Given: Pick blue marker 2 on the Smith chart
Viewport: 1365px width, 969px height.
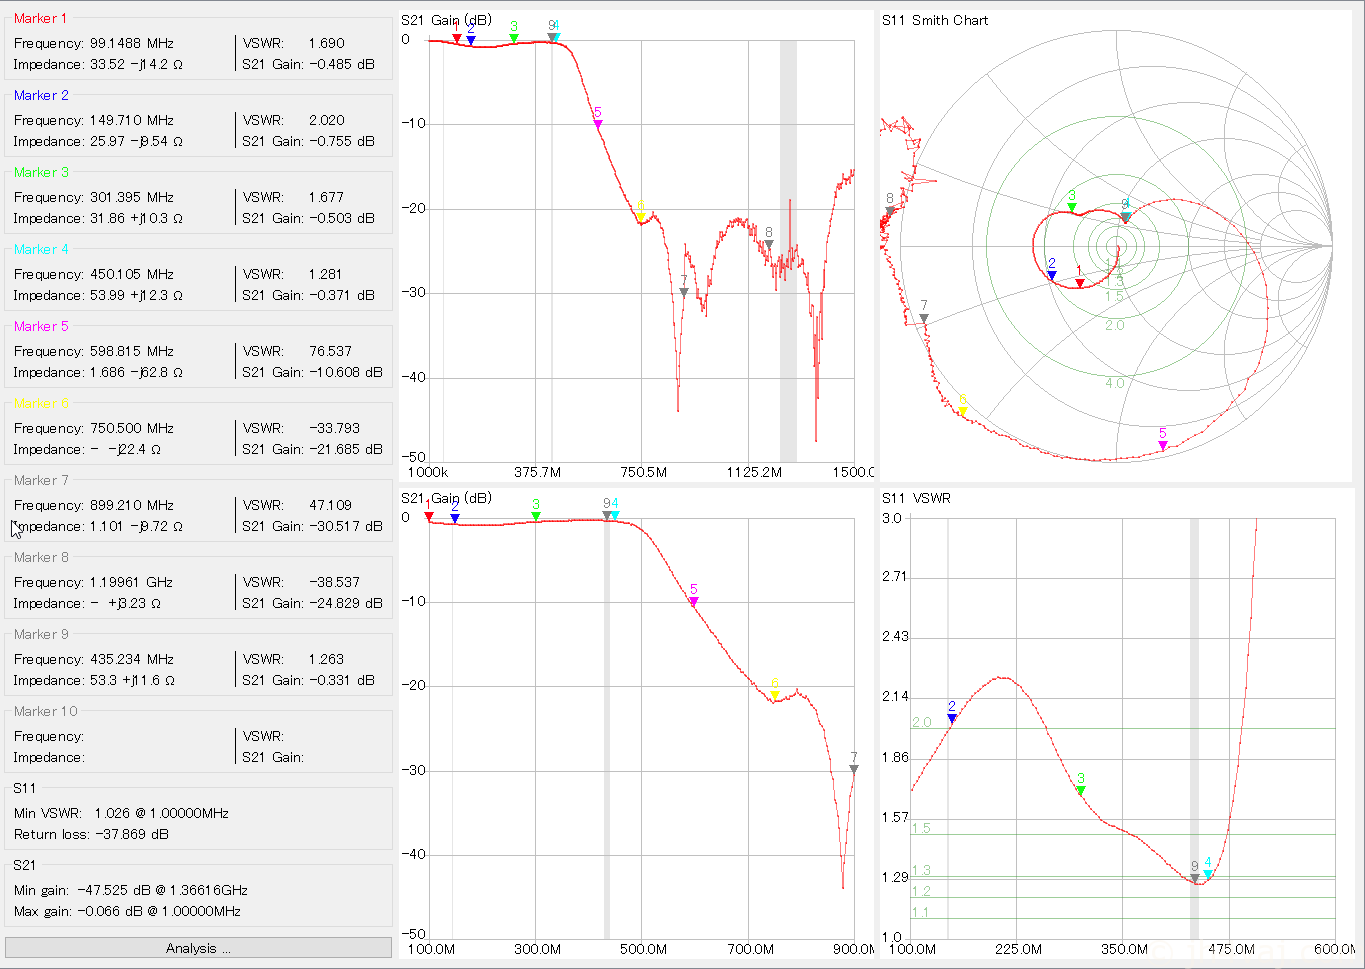Looking at the screenshot, I should coord(1052,275).
